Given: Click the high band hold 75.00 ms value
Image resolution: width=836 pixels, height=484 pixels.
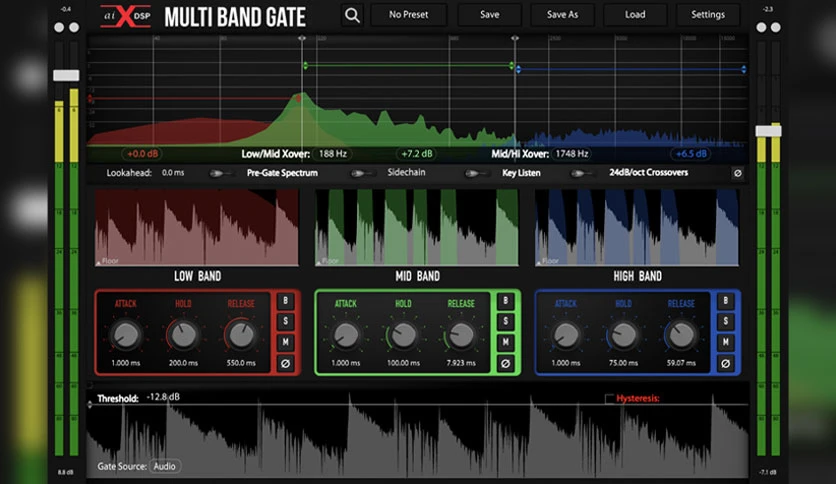Looking at the screenshot, I should [623, 363].
